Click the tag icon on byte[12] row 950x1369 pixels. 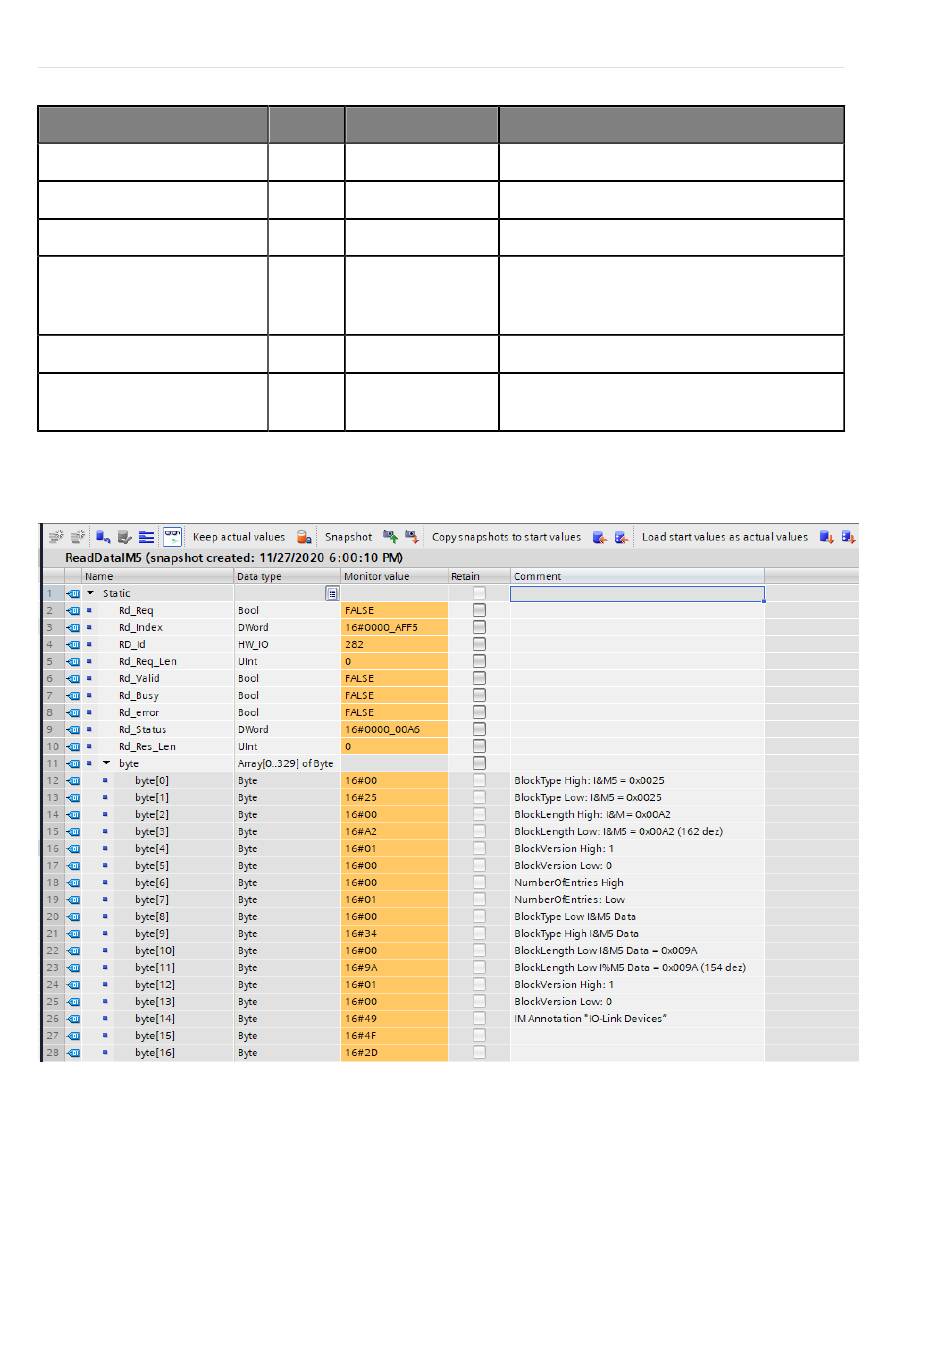tap(73, 985)
